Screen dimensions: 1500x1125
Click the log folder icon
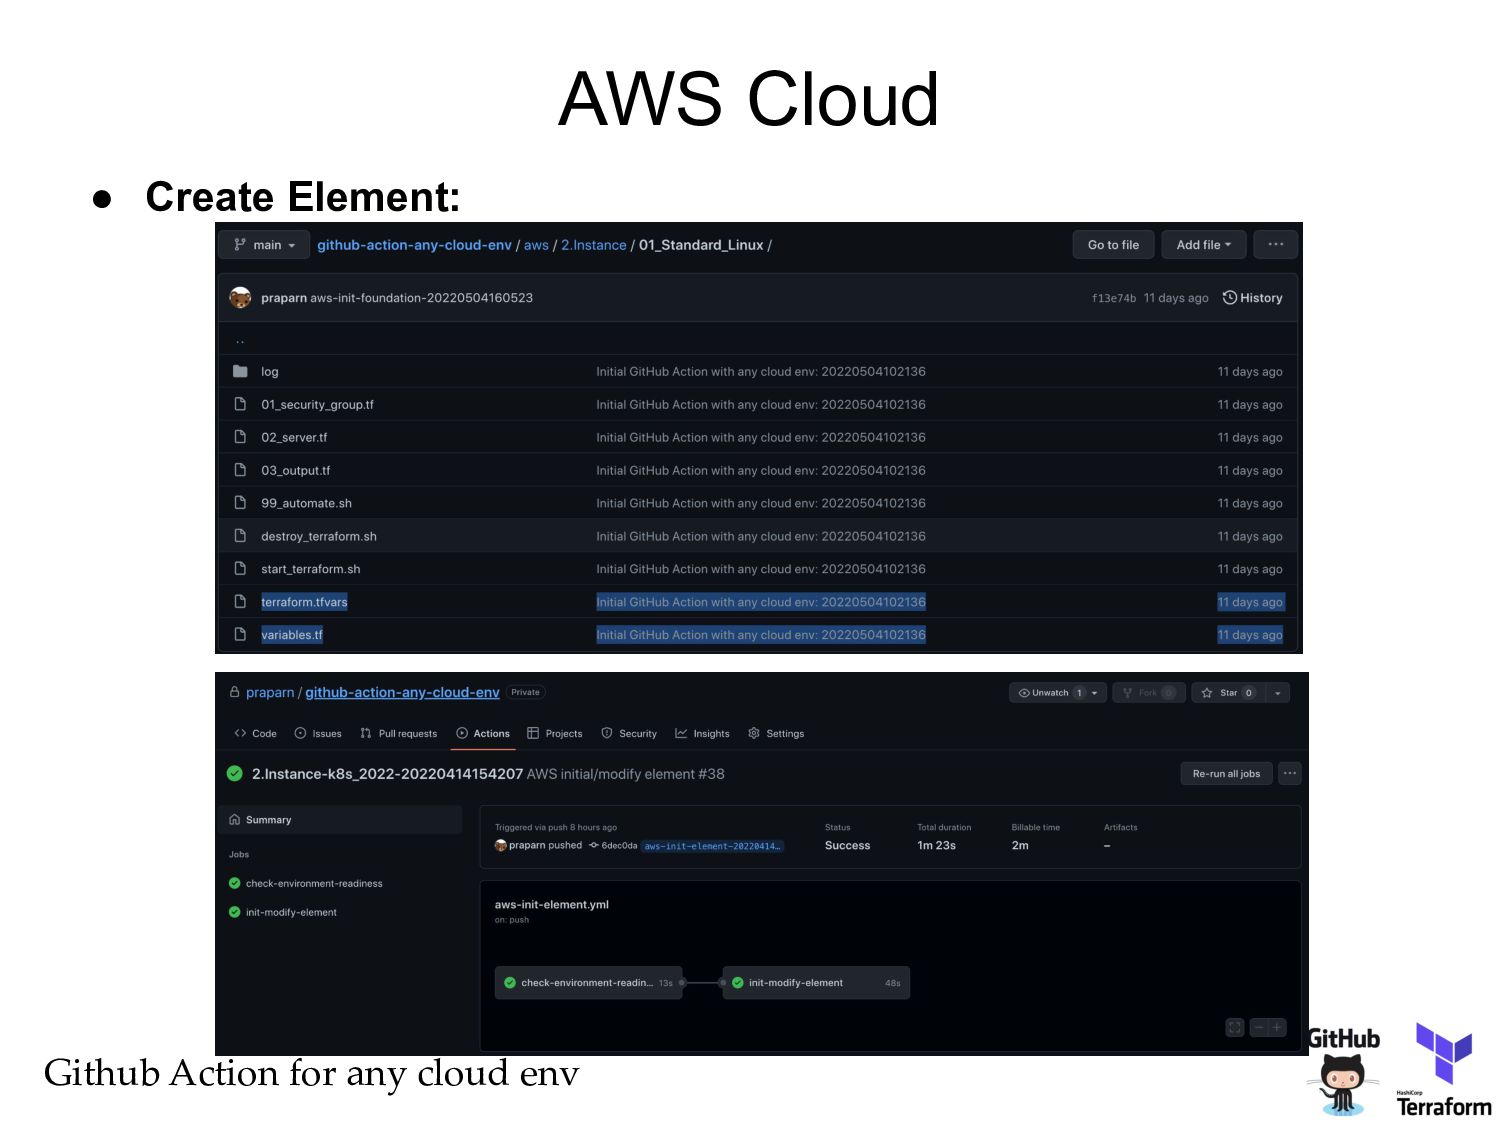pos(240,371)
